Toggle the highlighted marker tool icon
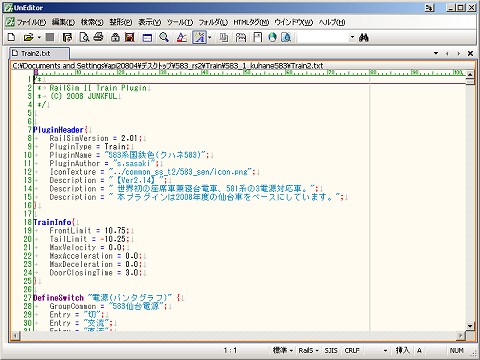480x360 pixels. pos(199,37)
